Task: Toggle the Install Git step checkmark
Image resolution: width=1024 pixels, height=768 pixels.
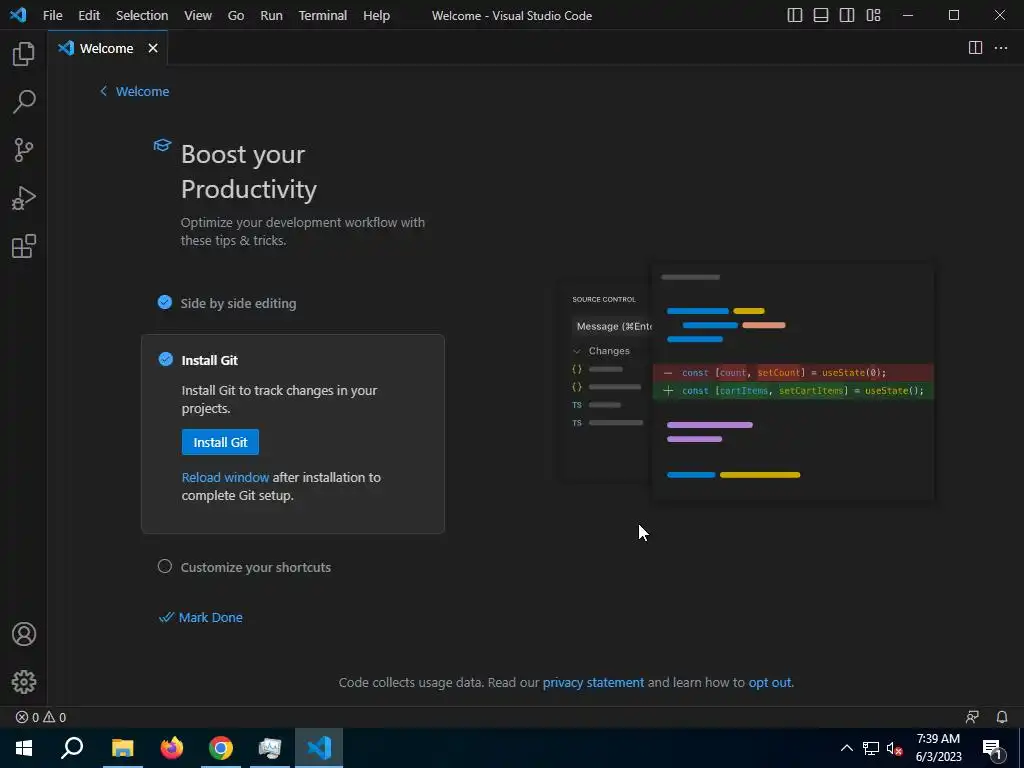Action: pos(166,359)
